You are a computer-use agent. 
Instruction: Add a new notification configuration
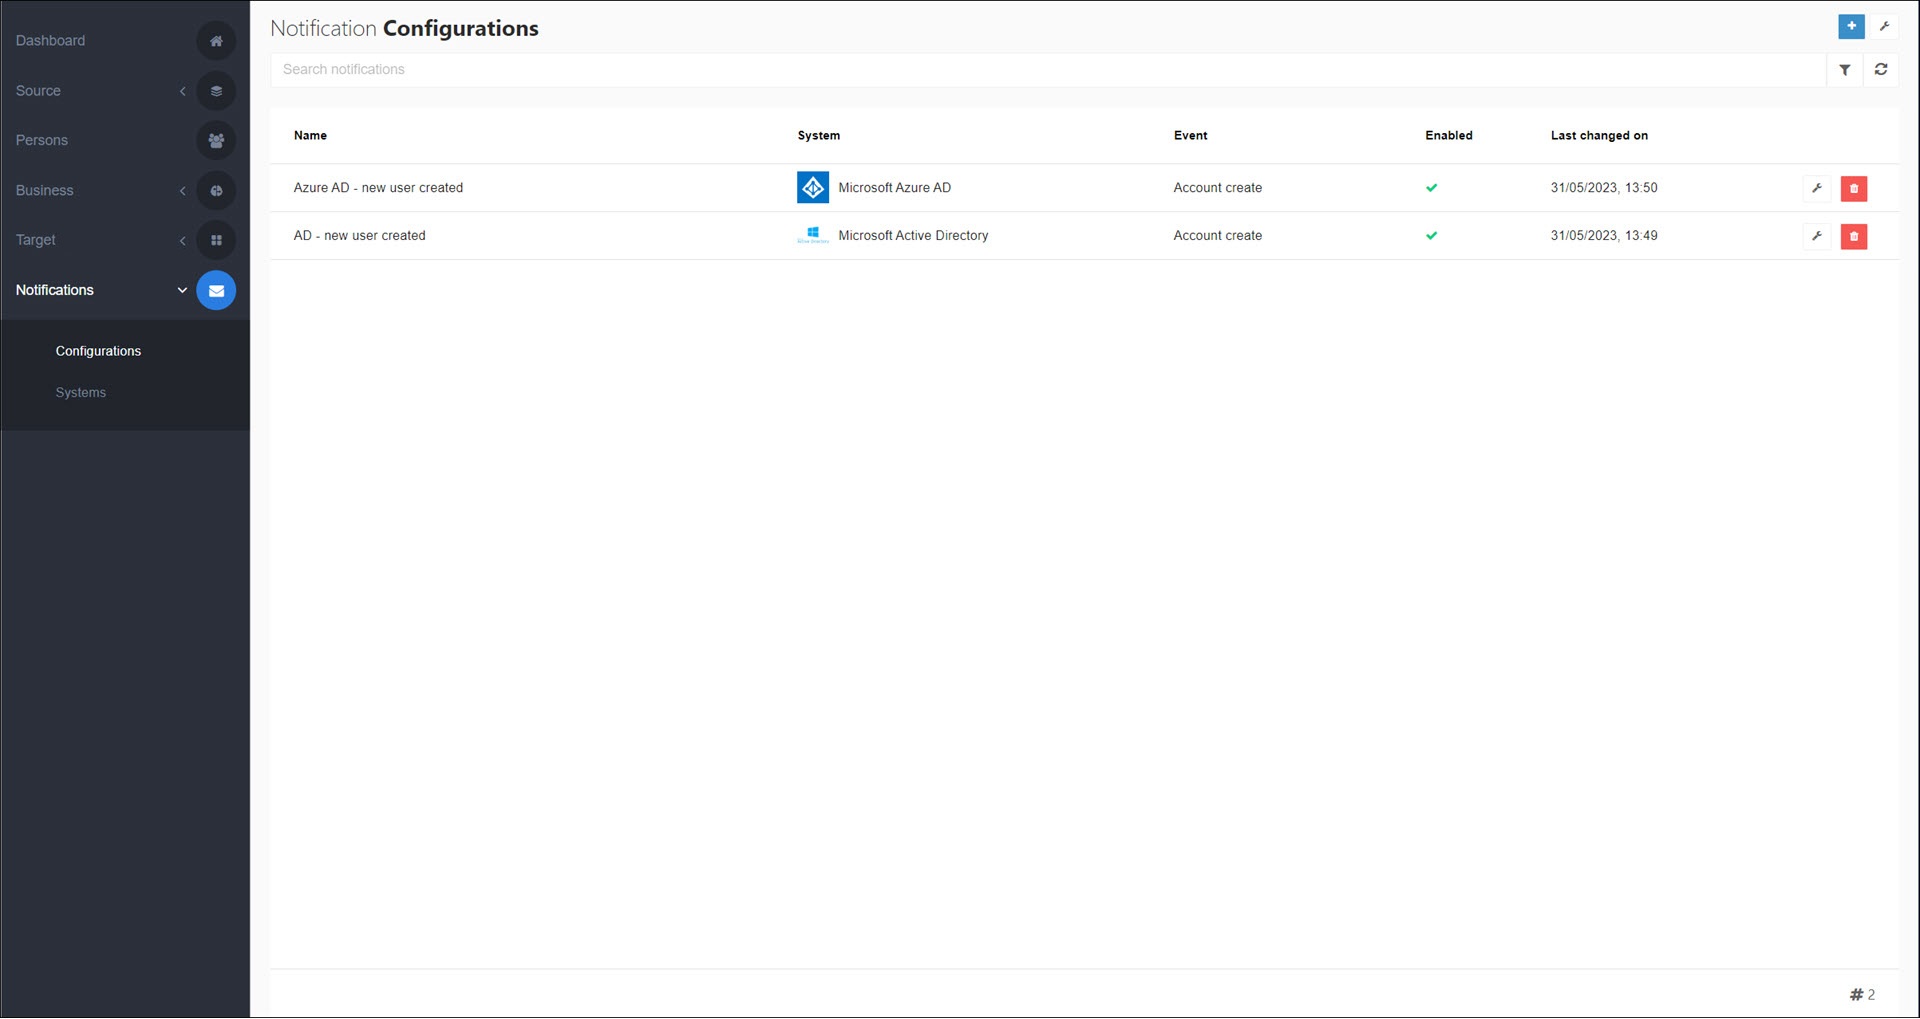1851,27
